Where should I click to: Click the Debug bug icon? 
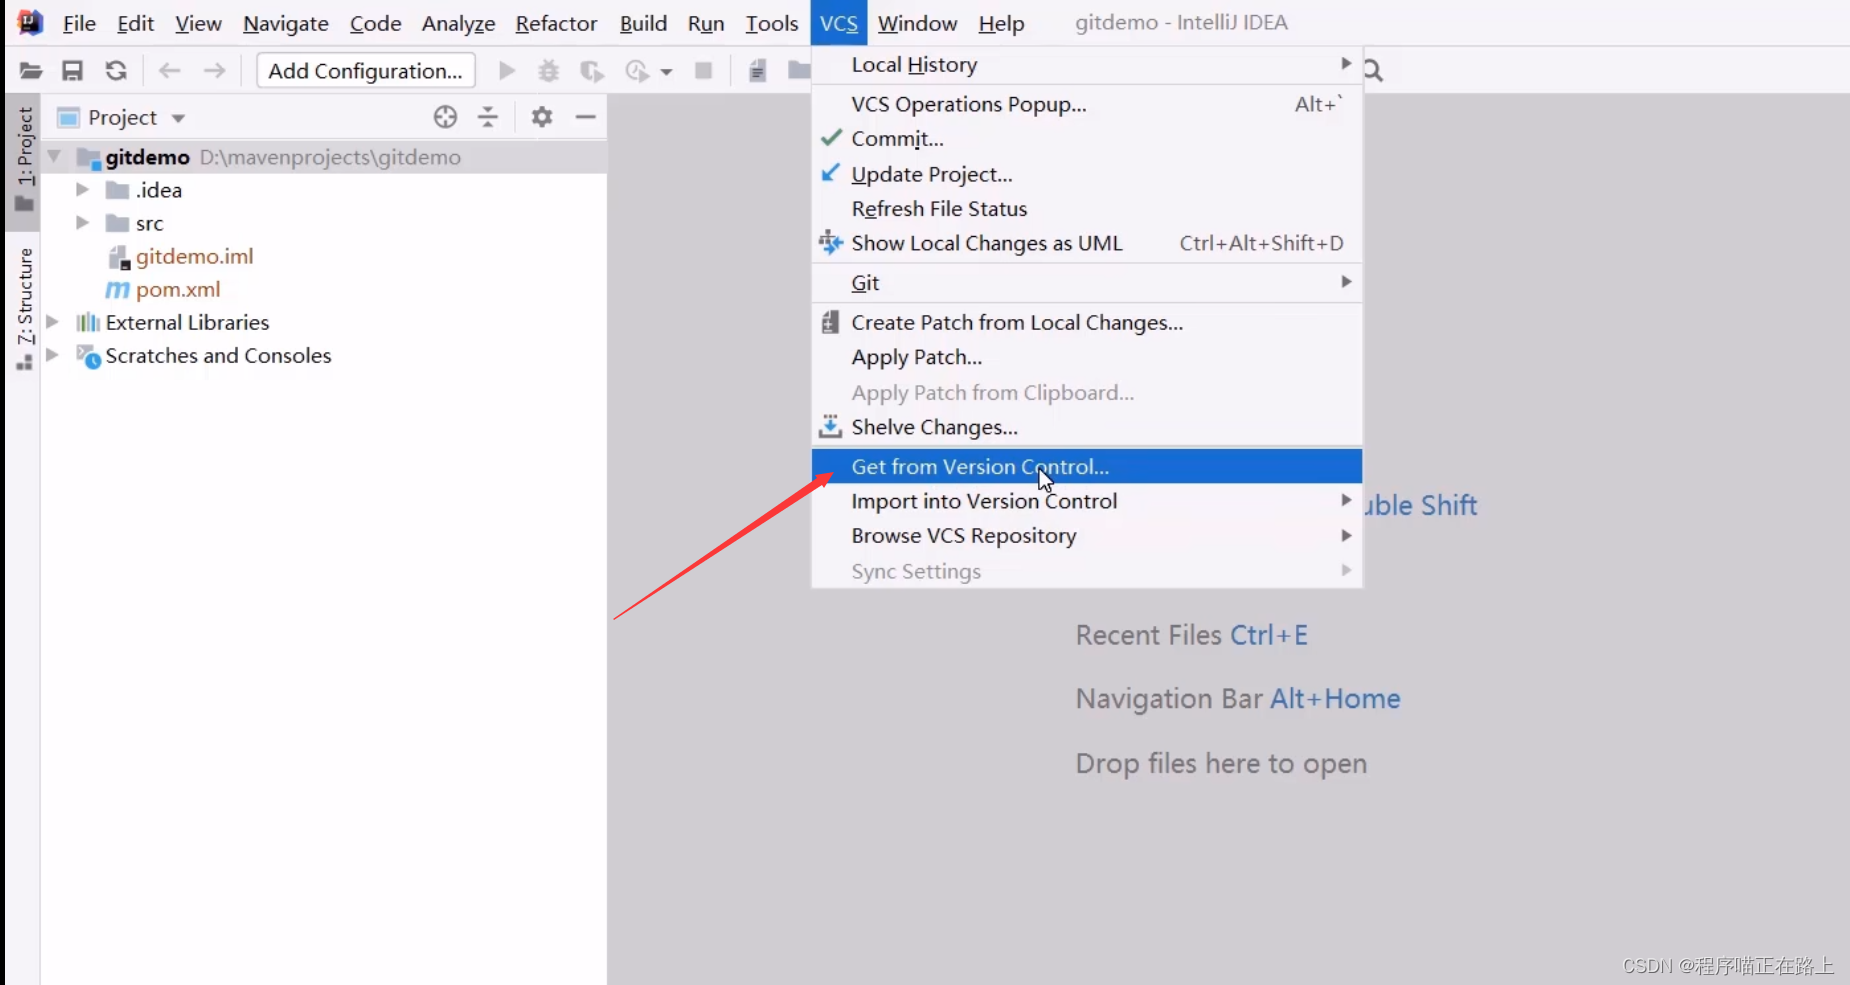tap(549, 71)
